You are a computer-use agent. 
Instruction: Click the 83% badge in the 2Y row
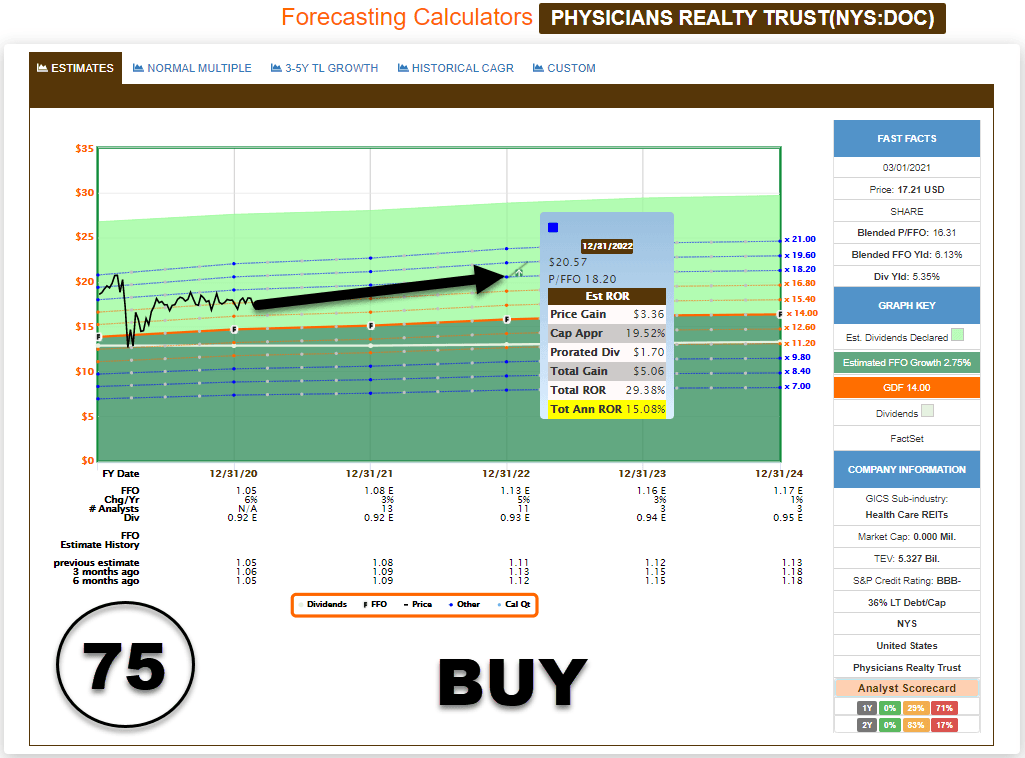tap(916, 725)
